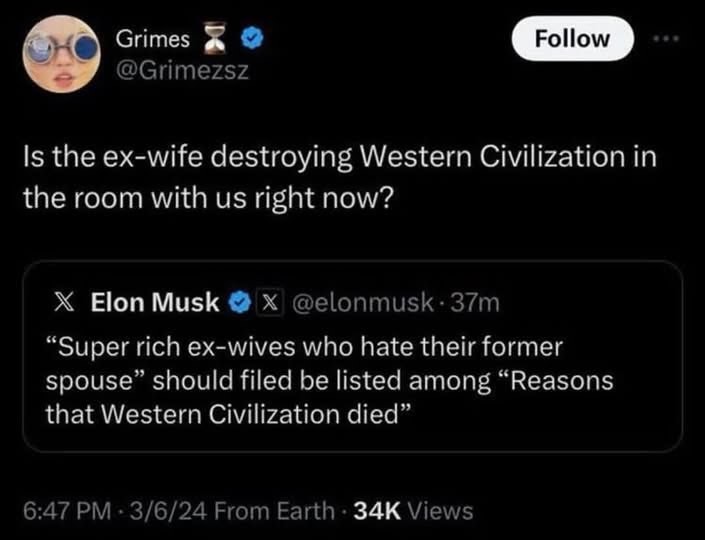
Task: Open the quoted tweet text about ex-wives
Action: click(330, 380)
